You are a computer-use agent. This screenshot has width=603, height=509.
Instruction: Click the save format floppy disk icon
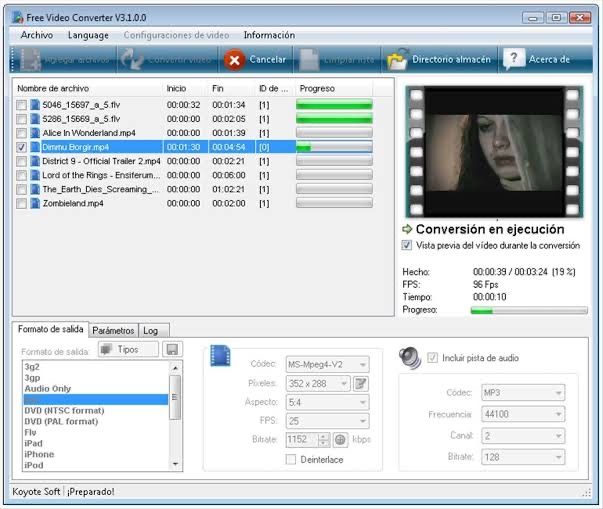[173, 350]
